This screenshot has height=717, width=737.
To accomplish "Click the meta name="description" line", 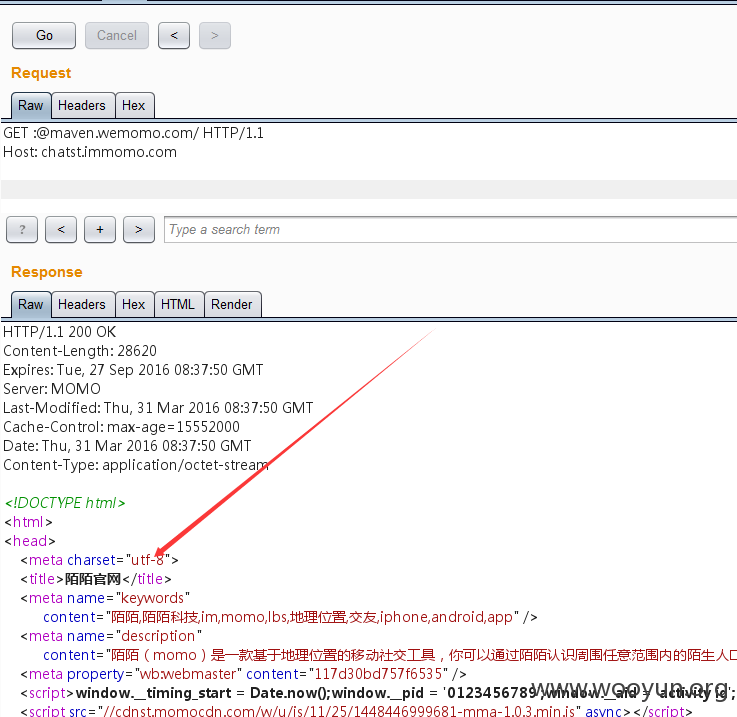I will (111, 636).
